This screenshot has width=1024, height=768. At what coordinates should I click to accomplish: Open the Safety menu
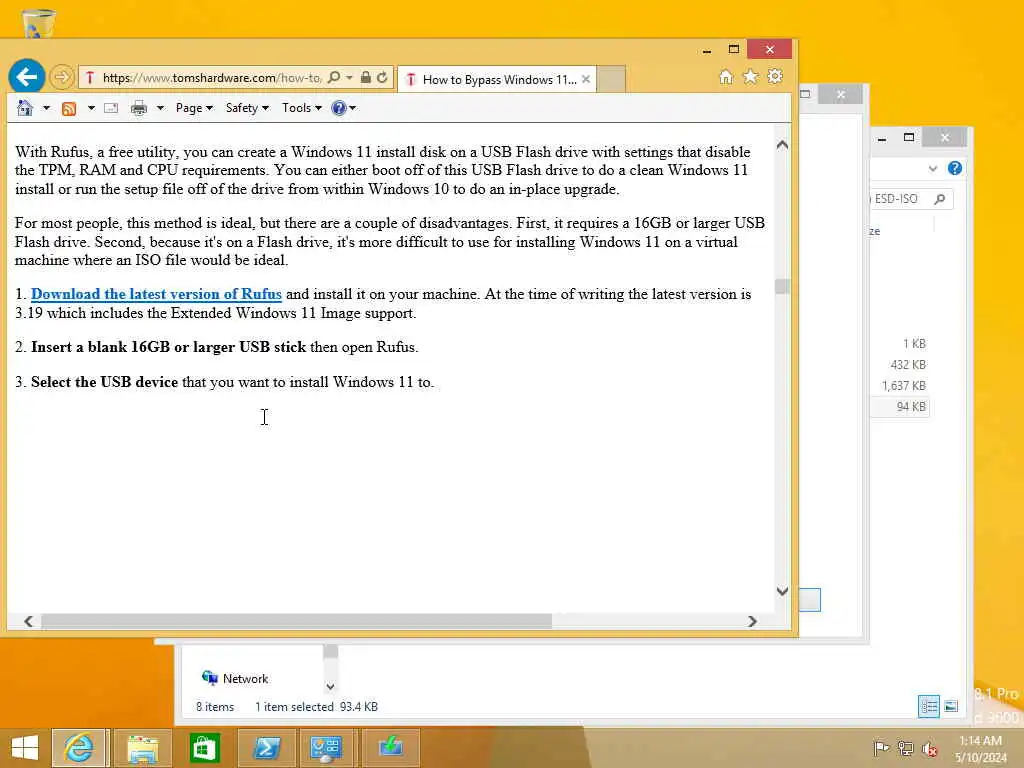pyautogui.click(x=247, y=108)
